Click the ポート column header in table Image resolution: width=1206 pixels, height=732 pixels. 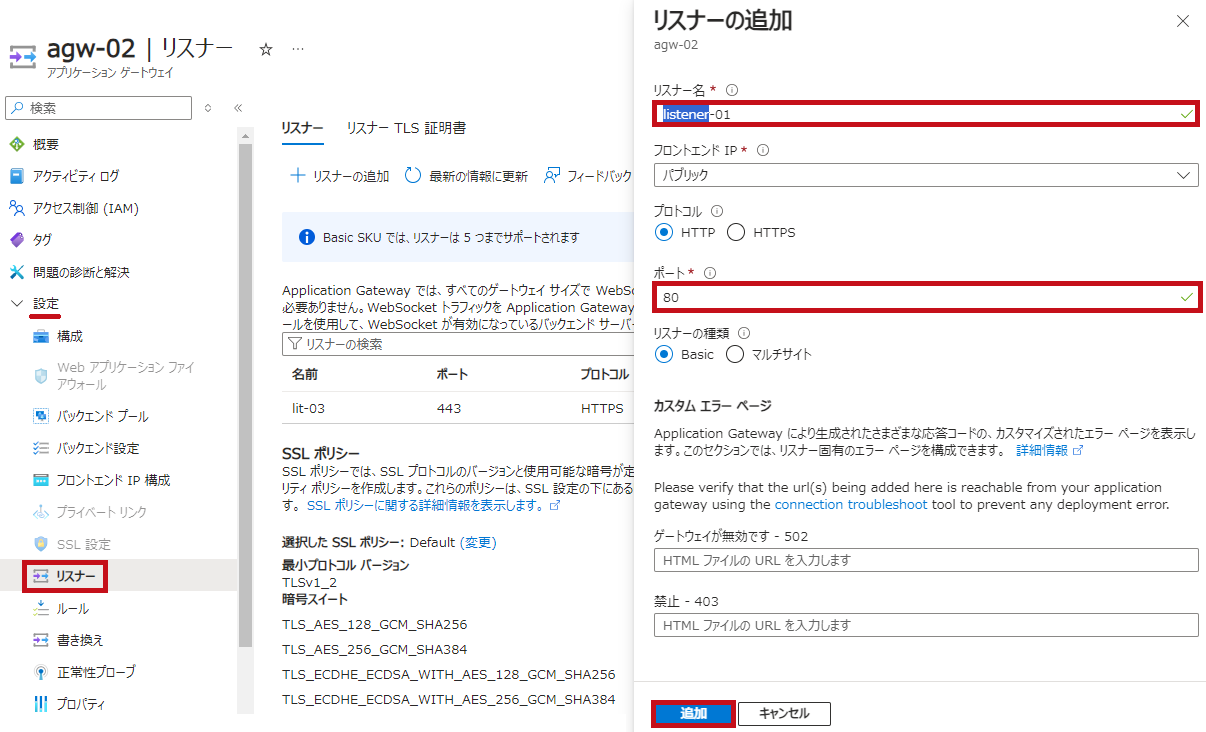point(452,374)
